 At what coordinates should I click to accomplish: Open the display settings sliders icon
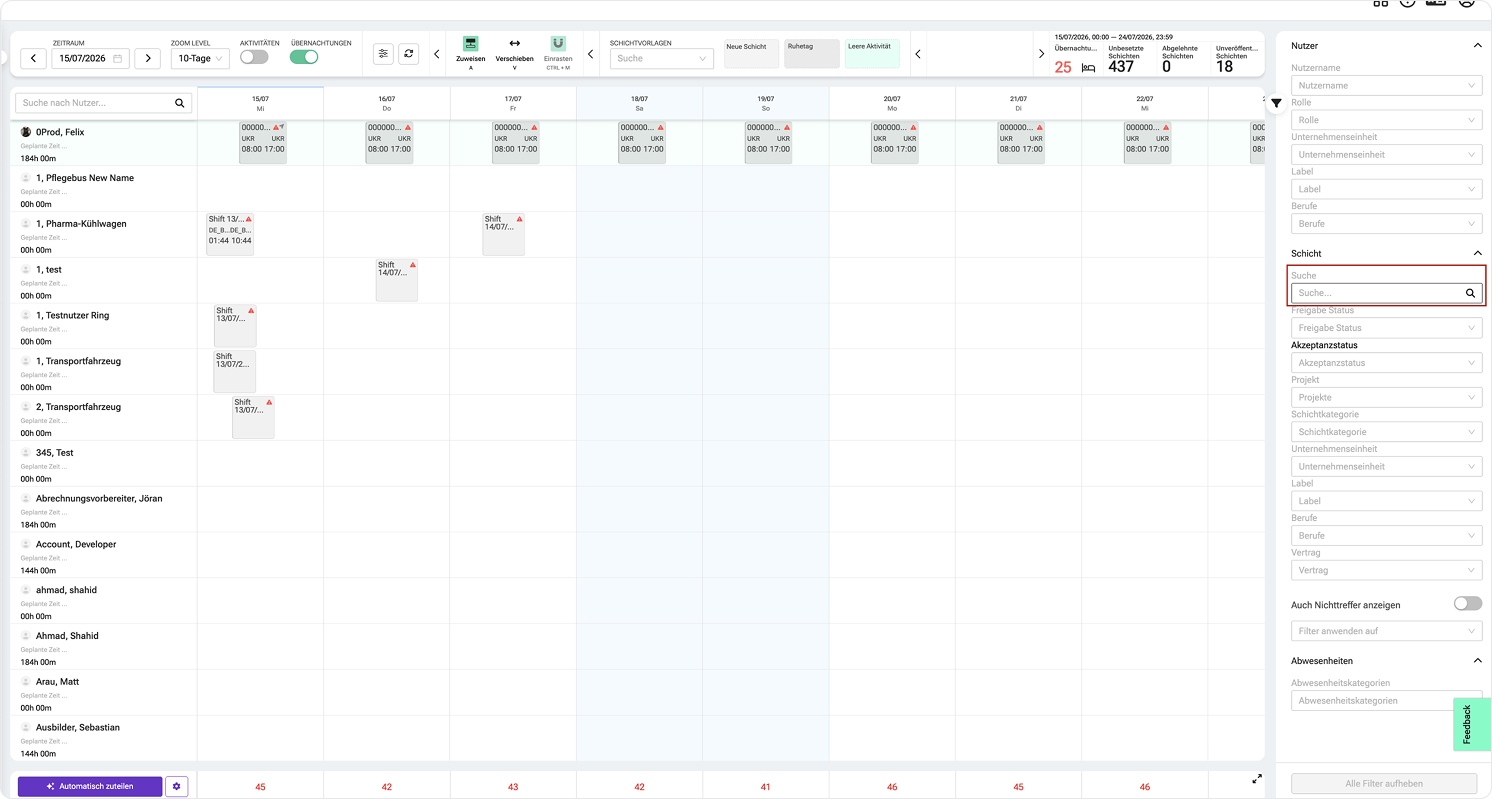pos(383,54)
